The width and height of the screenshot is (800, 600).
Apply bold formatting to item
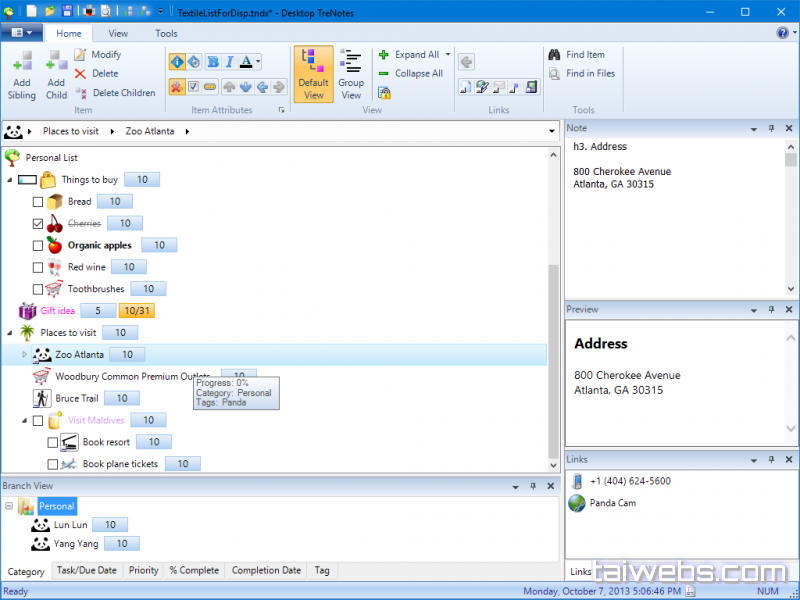point(212,62)
